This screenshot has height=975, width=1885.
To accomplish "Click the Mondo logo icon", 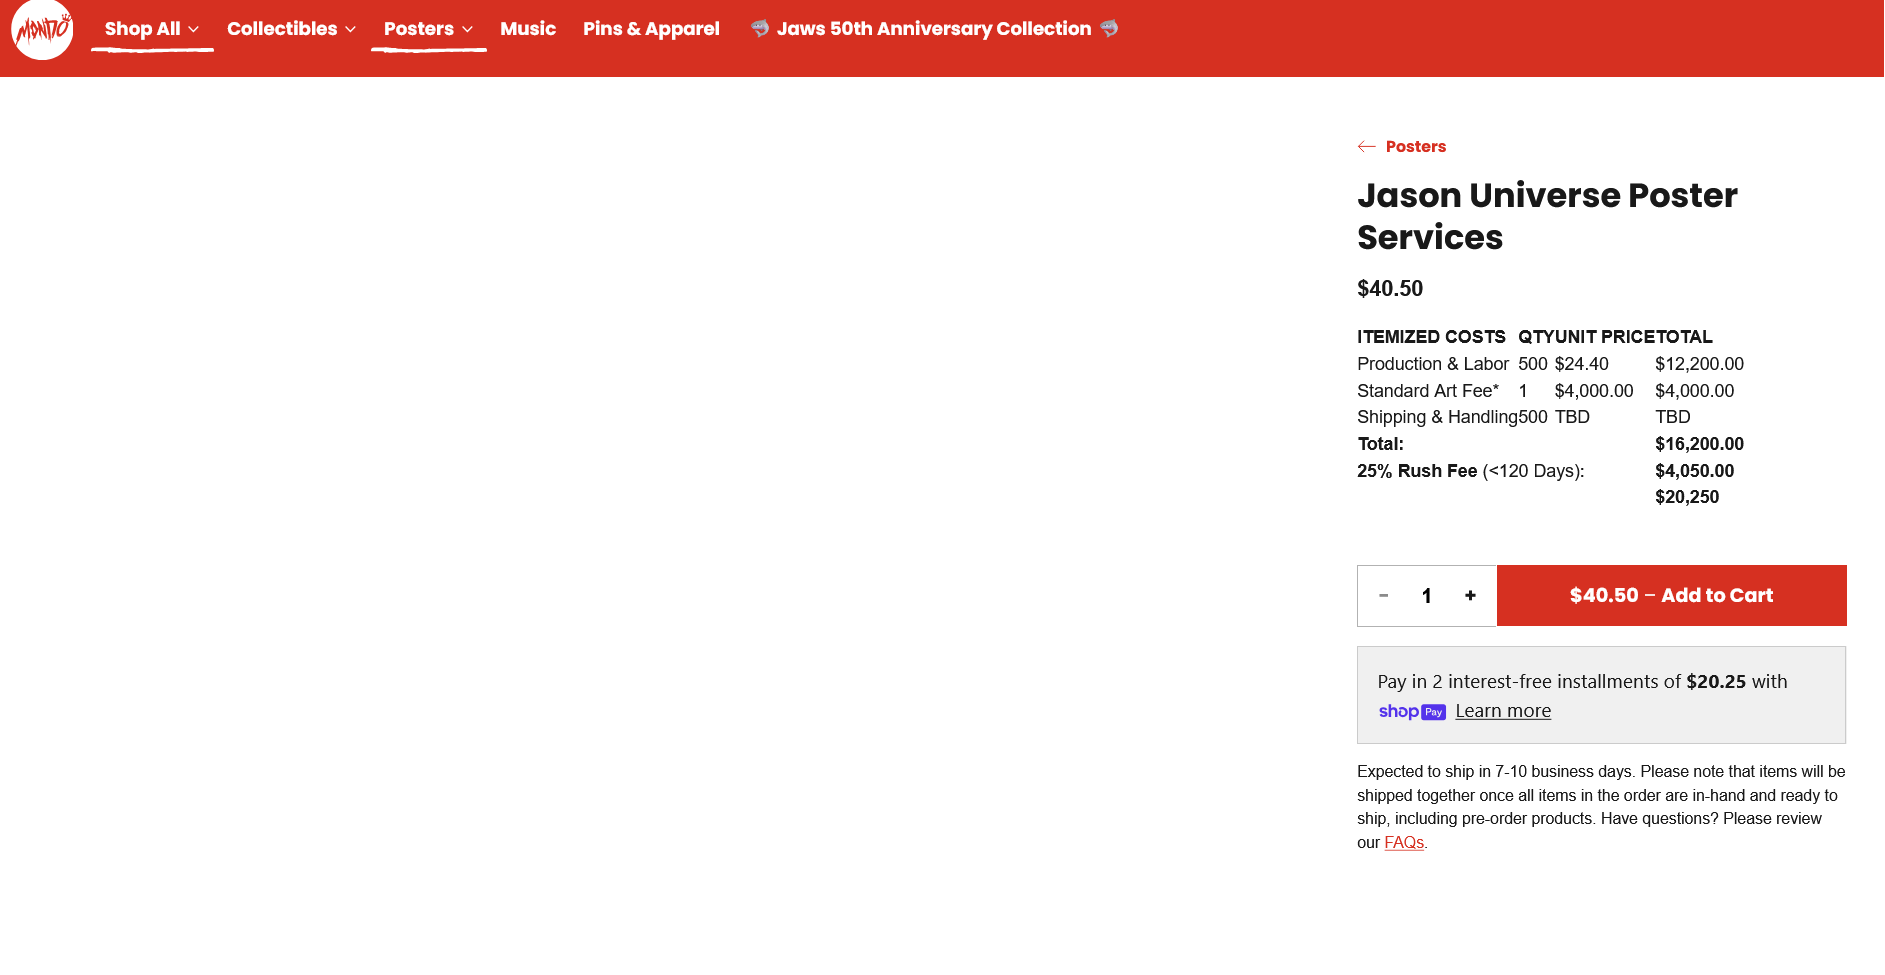I will click(42, 29).
